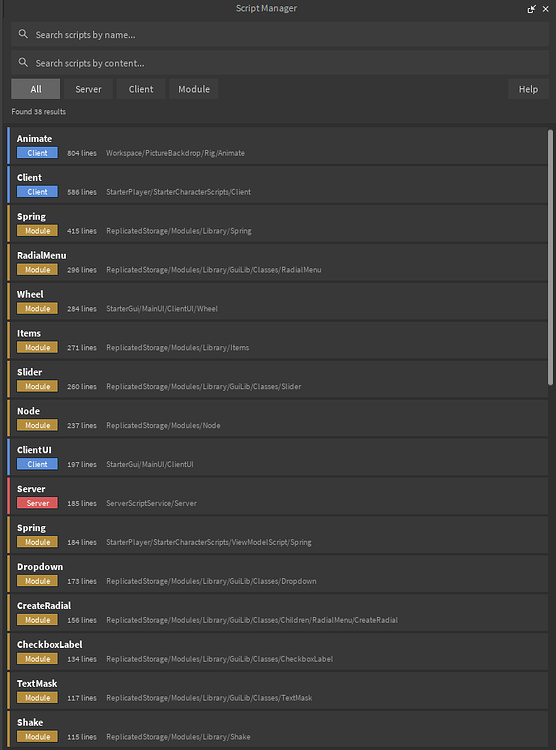
Task: Open the 184-line Spring module title
Action: [x=31, y=528]
